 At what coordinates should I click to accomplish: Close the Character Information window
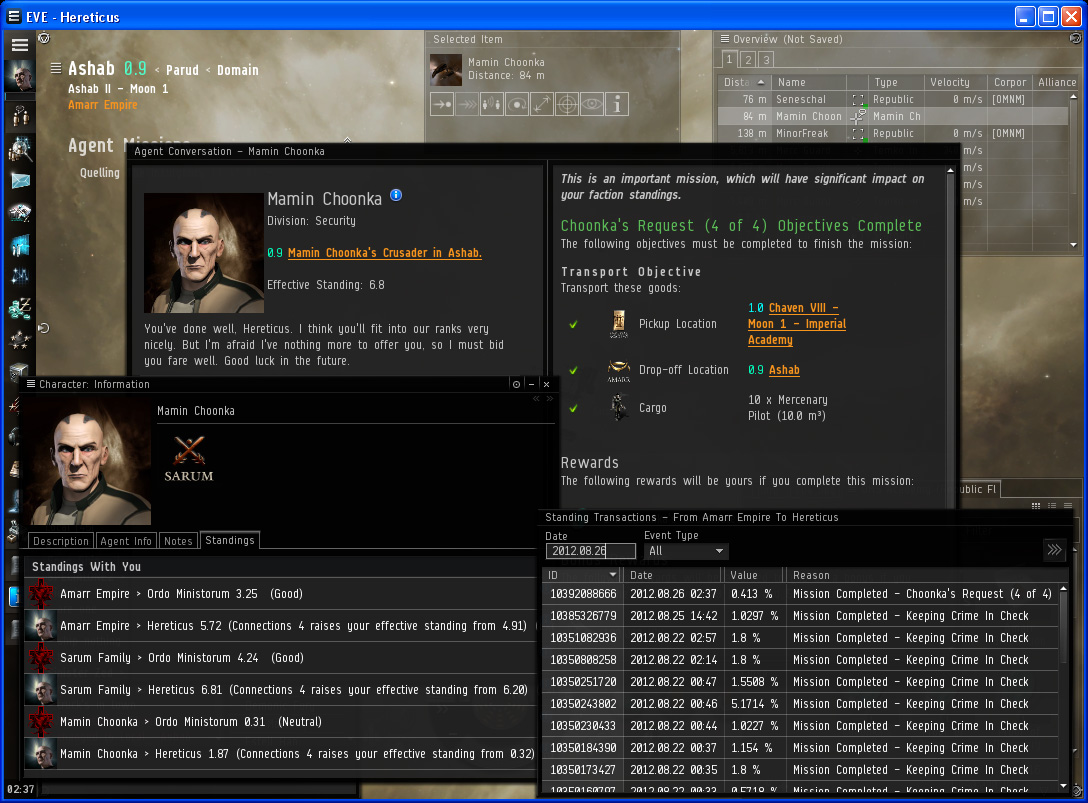547,384
